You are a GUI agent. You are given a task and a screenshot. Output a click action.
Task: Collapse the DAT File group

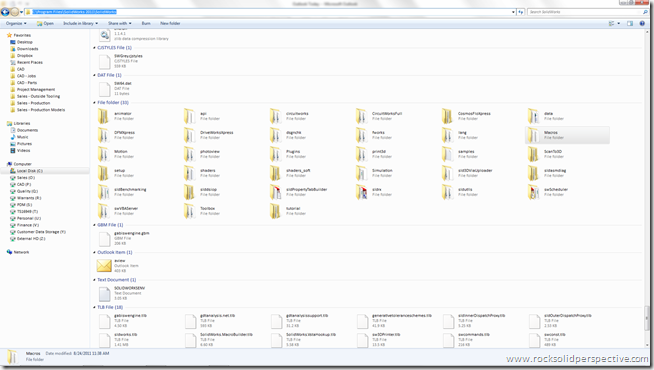[94, 76]
